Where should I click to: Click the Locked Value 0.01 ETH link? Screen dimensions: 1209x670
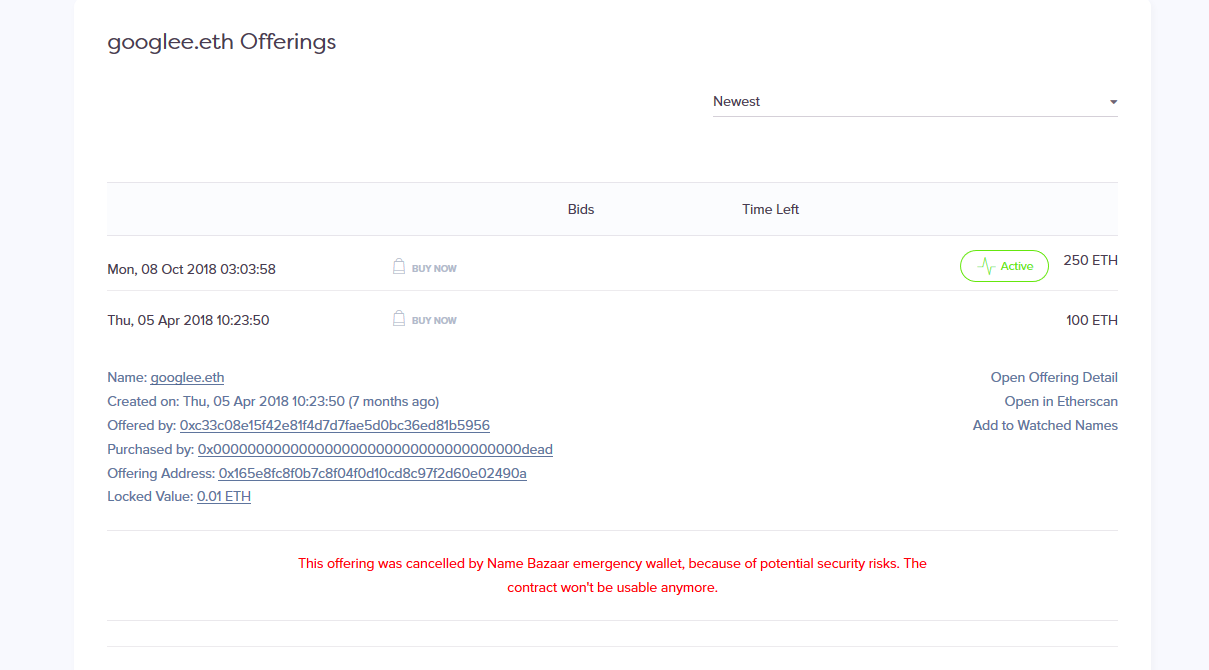(224, 497)
